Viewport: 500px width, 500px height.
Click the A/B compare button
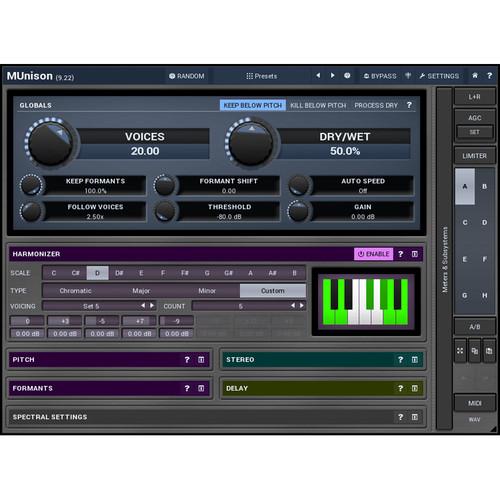(474, 327)
